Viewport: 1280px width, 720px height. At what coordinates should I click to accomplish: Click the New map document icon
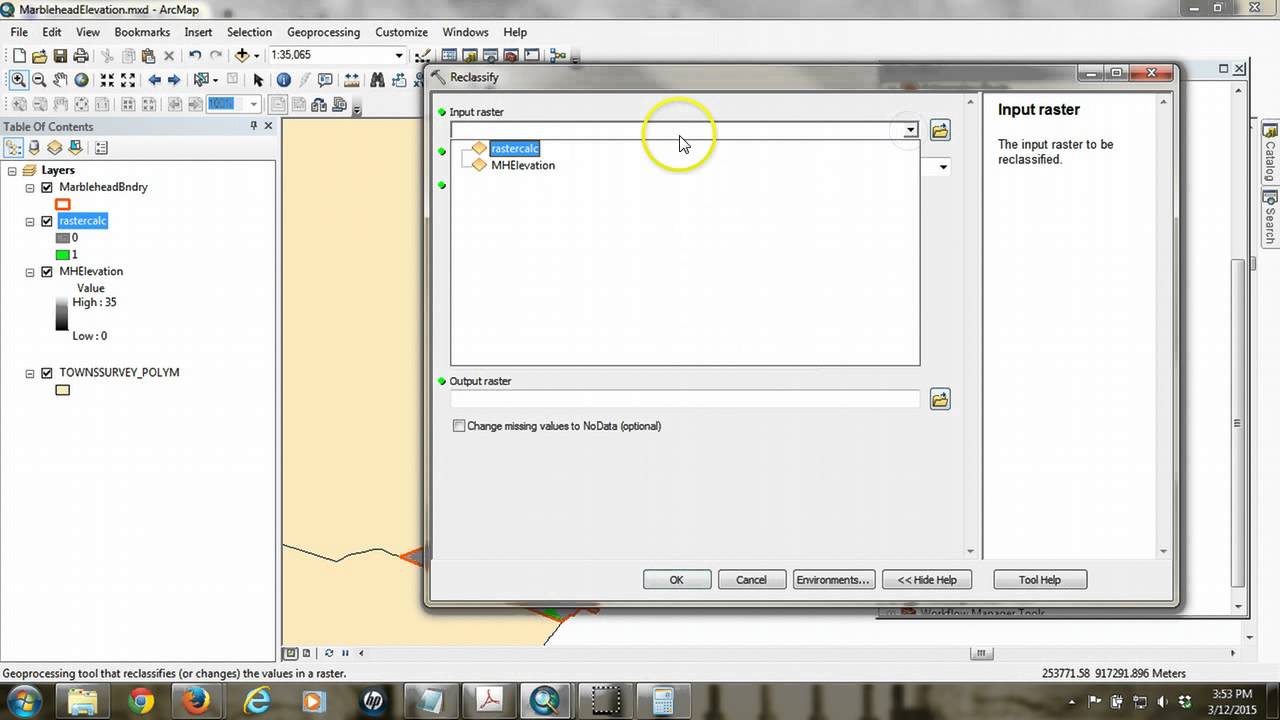click(x=19, y=56)
